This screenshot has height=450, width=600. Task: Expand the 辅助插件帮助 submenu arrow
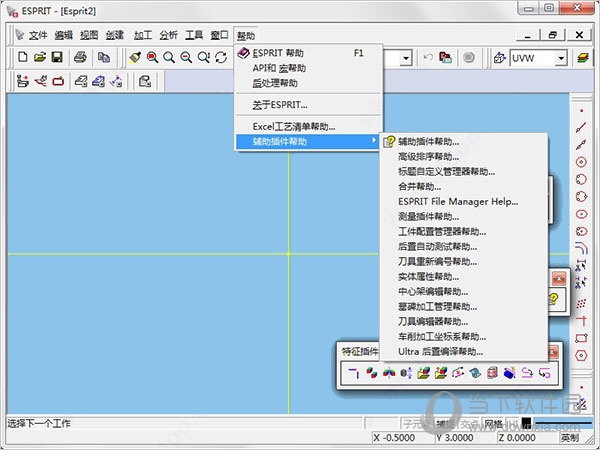click(x=374, y=141)
